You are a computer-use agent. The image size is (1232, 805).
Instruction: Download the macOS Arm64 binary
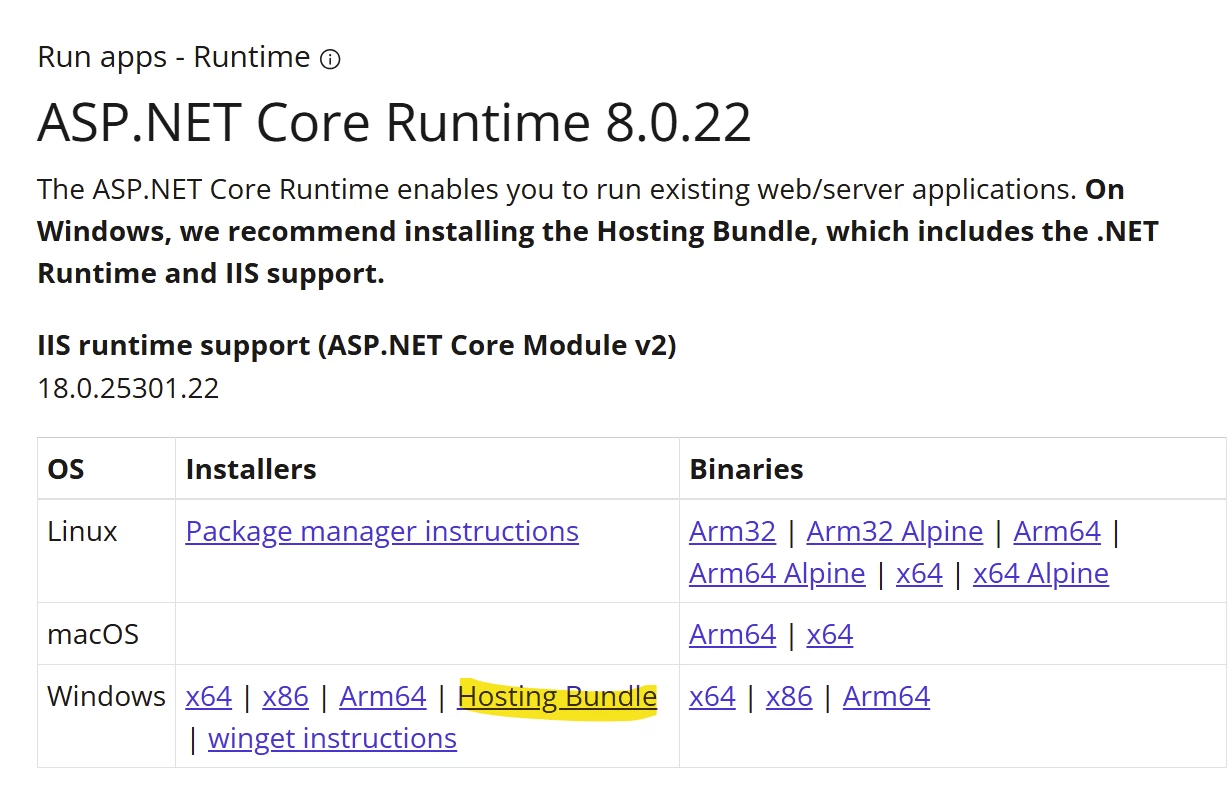(732, 634)
